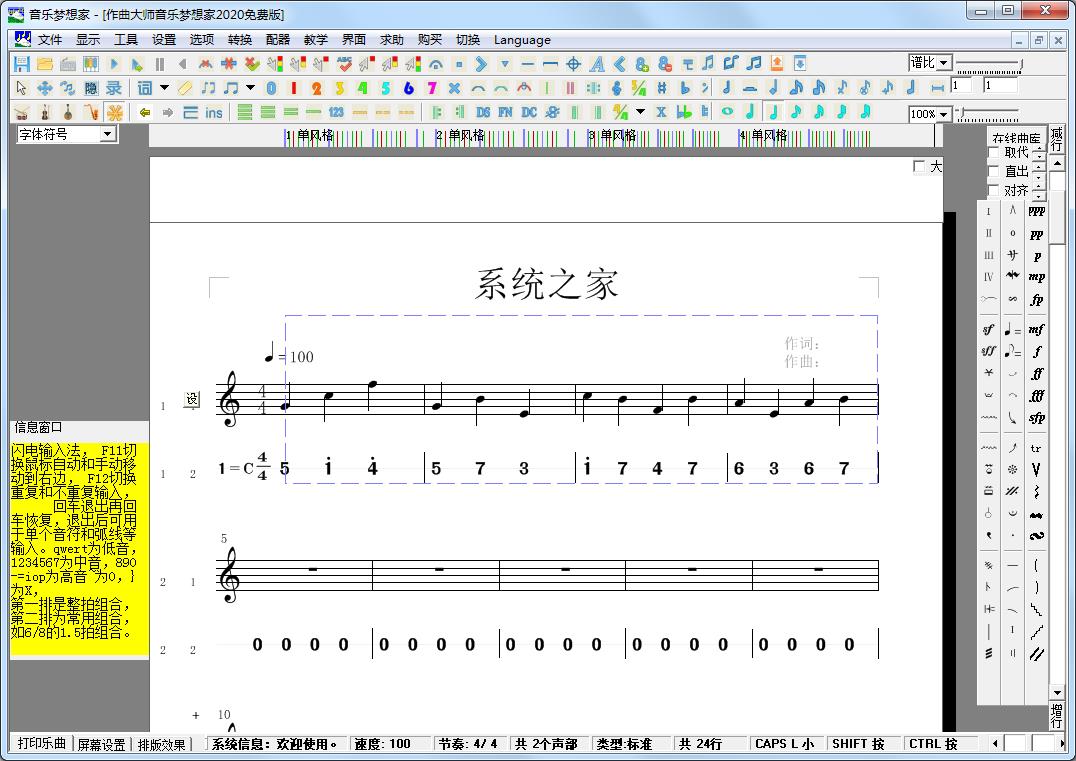Insert a treble clef symbol
This screenshot has width=1076, height=761.
click(616, 88)
